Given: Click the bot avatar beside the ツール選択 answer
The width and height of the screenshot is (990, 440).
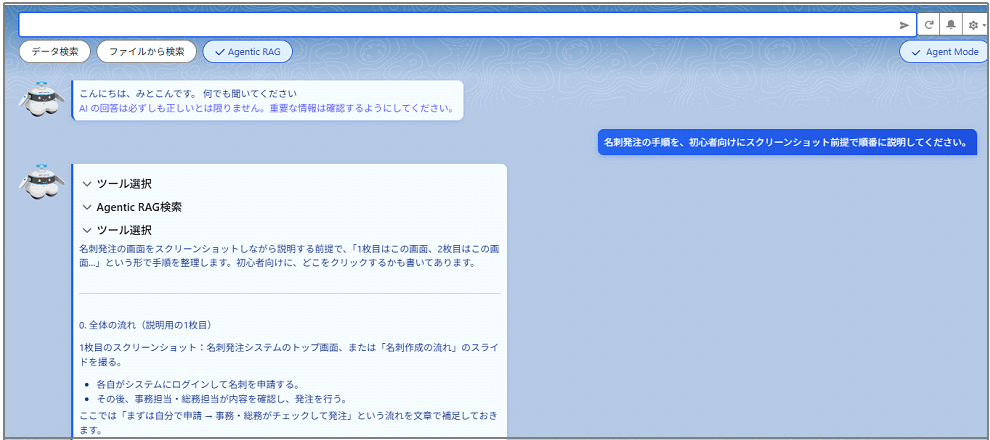Looking at the screenshot, I should tap(42, 182).
